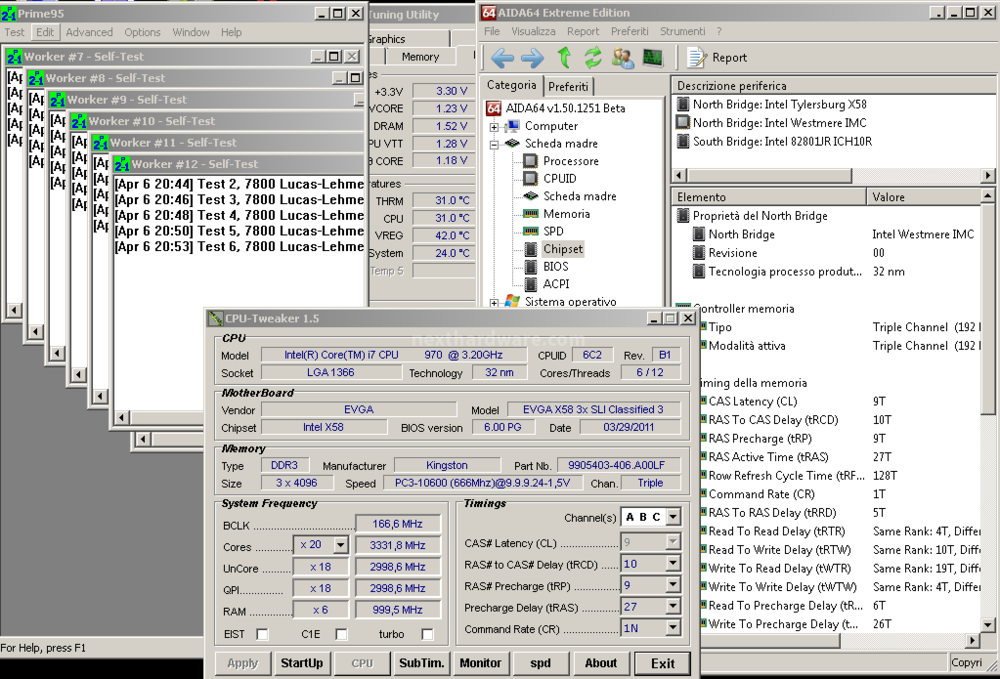Click AIDA64 green up arrow icon
Viewport: 1000px width, 679px height.
pos(564,57)
